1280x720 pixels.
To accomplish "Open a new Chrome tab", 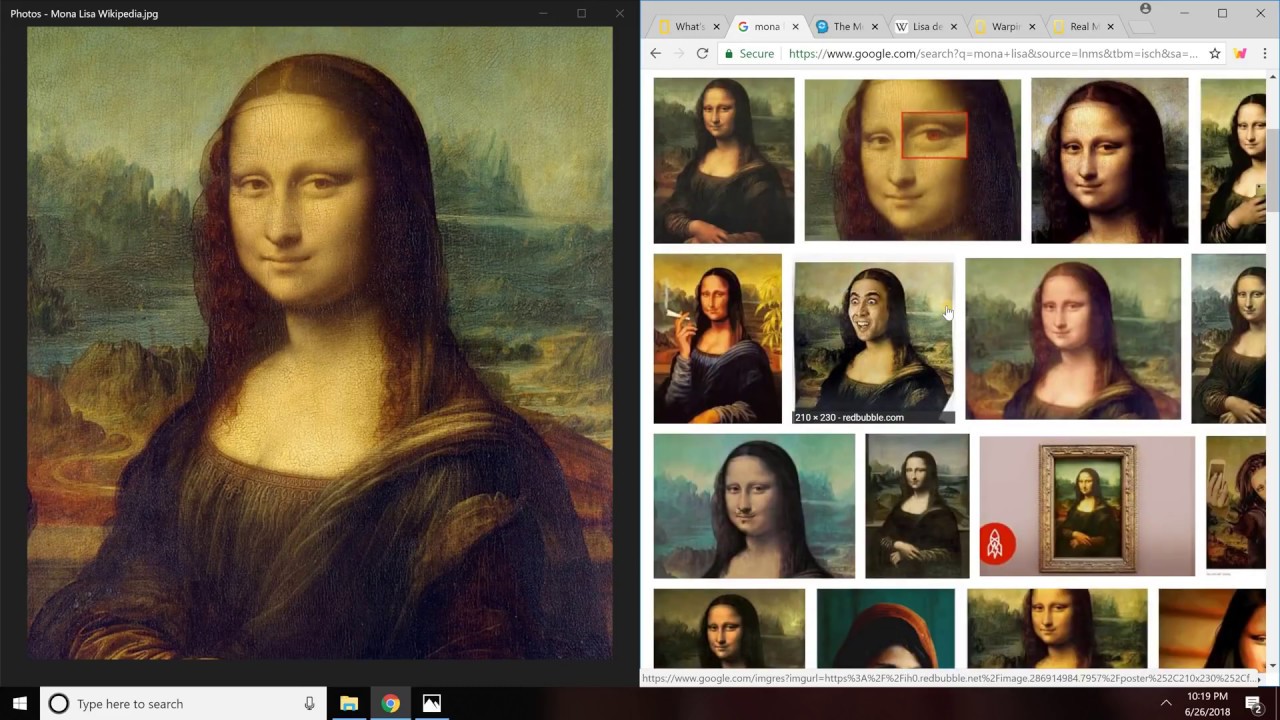I will pyautogui.click(x=1142, y=27).
